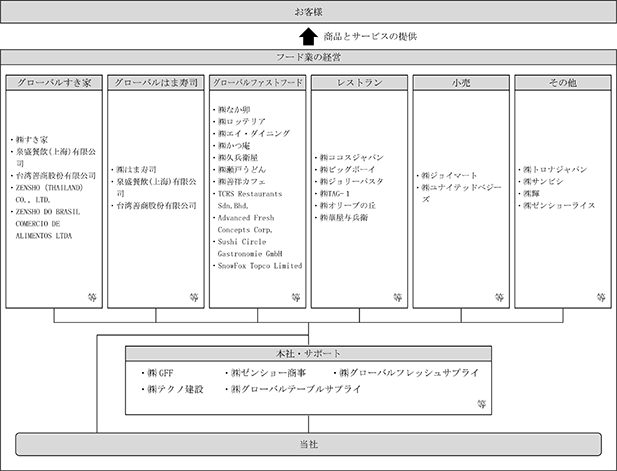Click the その他 column header
This screenshot has width=617, height=471.
pos(563,83)
